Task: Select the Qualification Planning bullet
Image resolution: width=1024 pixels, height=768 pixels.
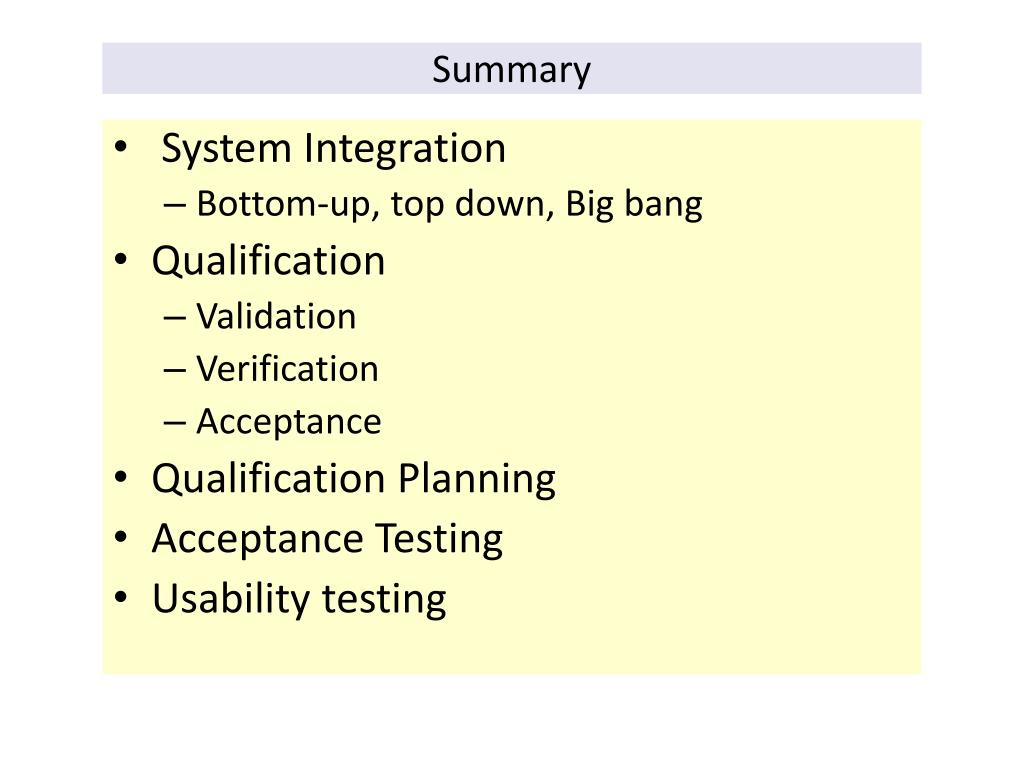Action: click(353, 479)
